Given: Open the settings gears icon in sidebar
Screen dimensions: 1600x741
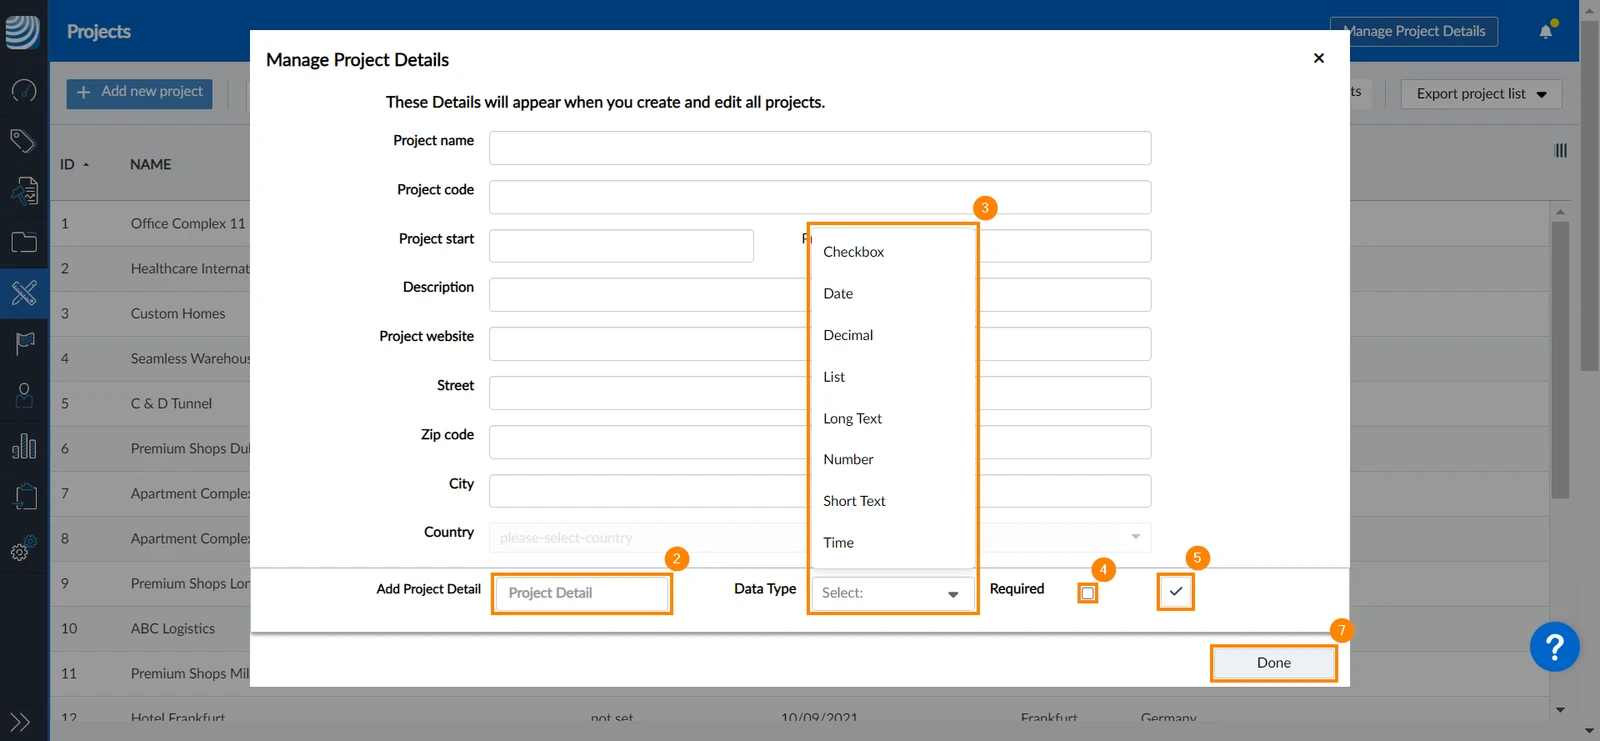Looking at the screenshot, I should tap(23, 548).
